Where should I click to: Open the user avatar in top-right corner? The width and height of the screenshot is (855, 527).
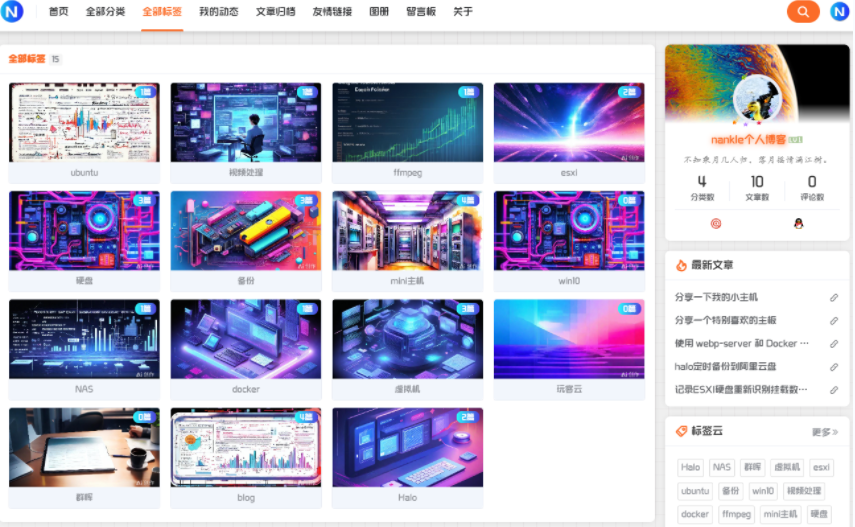839,12
